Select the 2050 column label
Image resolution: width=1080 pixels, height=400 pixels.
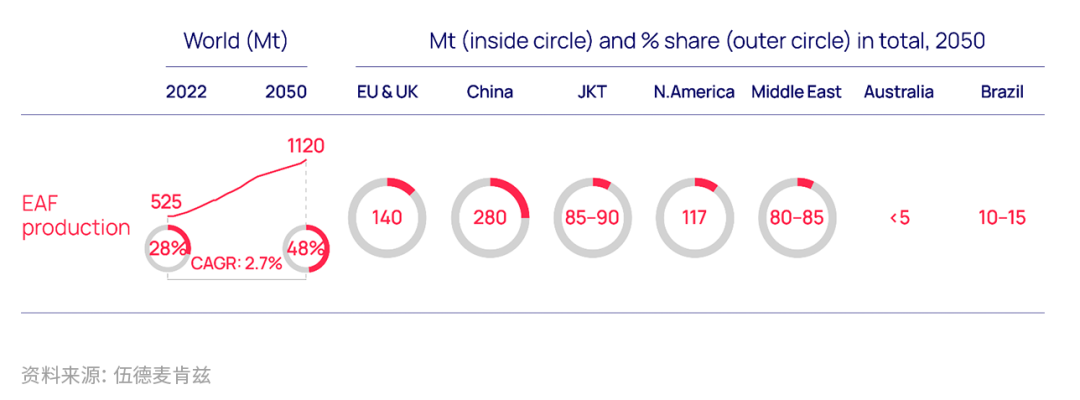pyautogui.click(x=286, y=92)
